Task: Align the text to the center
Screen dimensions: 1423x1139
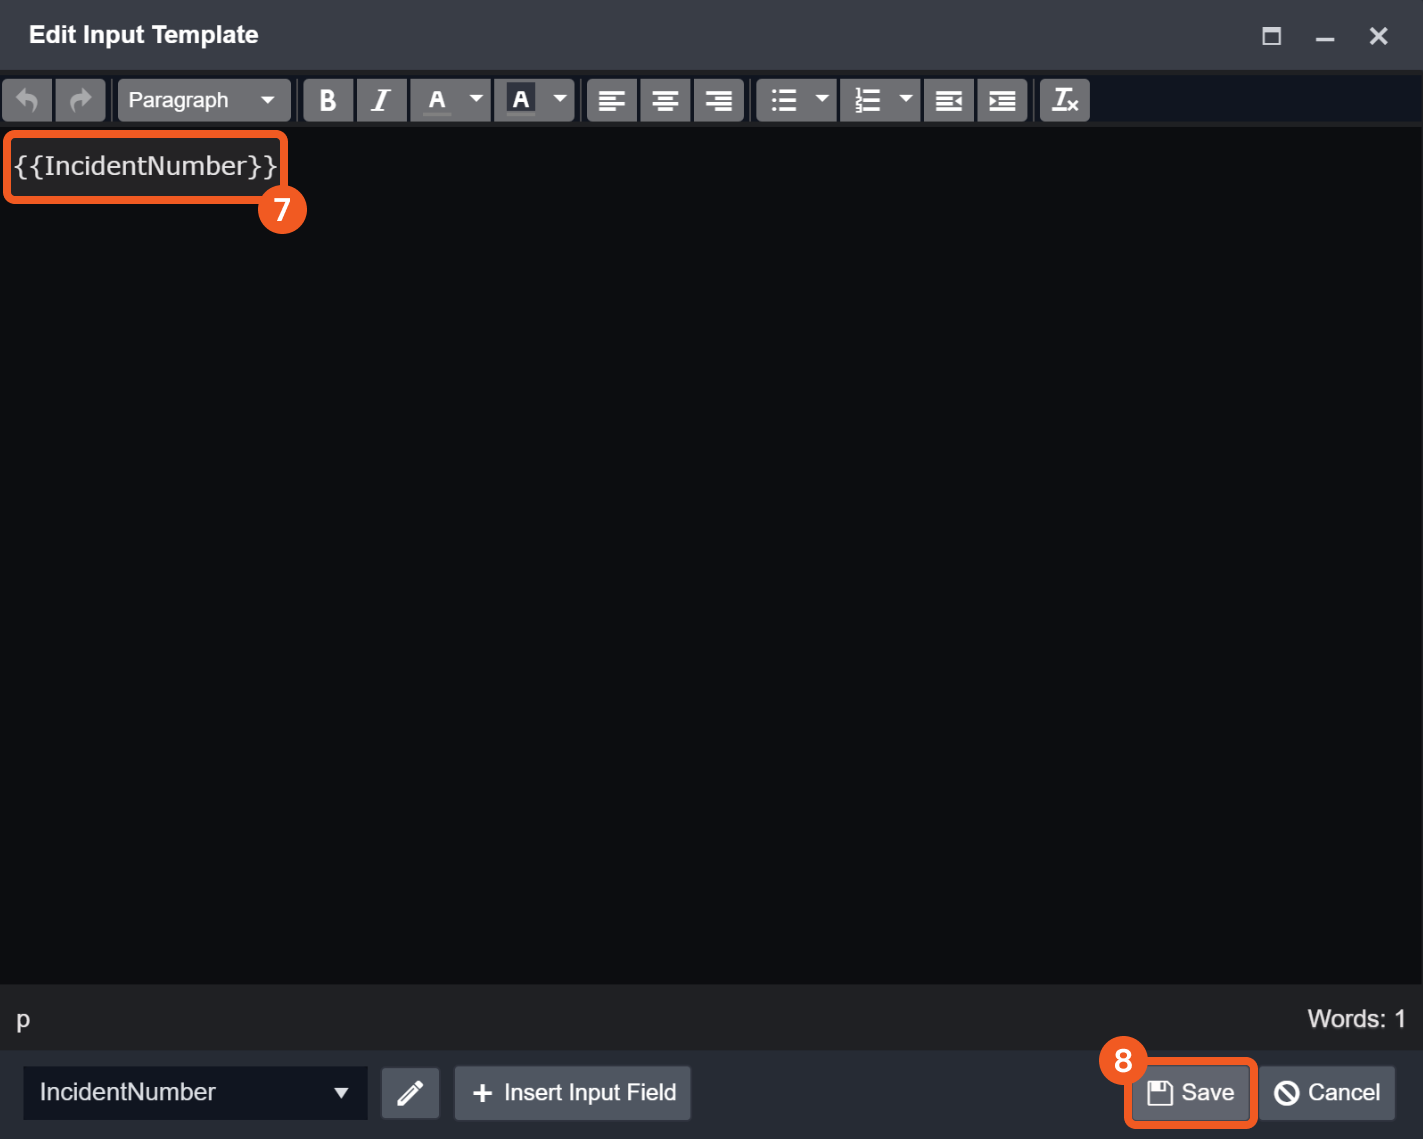Action: tap(665, 100)
